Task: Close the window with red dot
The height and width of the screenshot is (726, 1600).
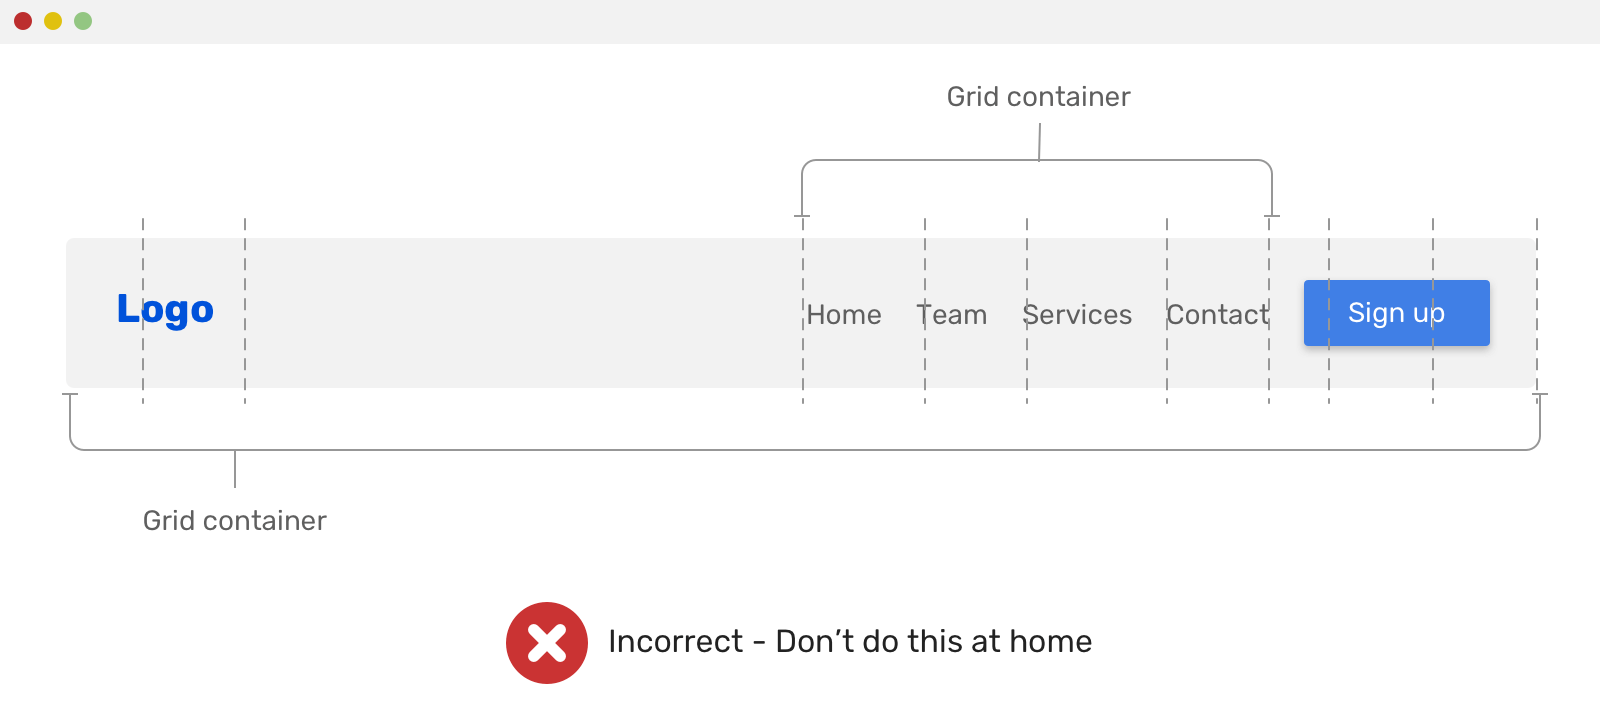Action: [x=23, y=21]
